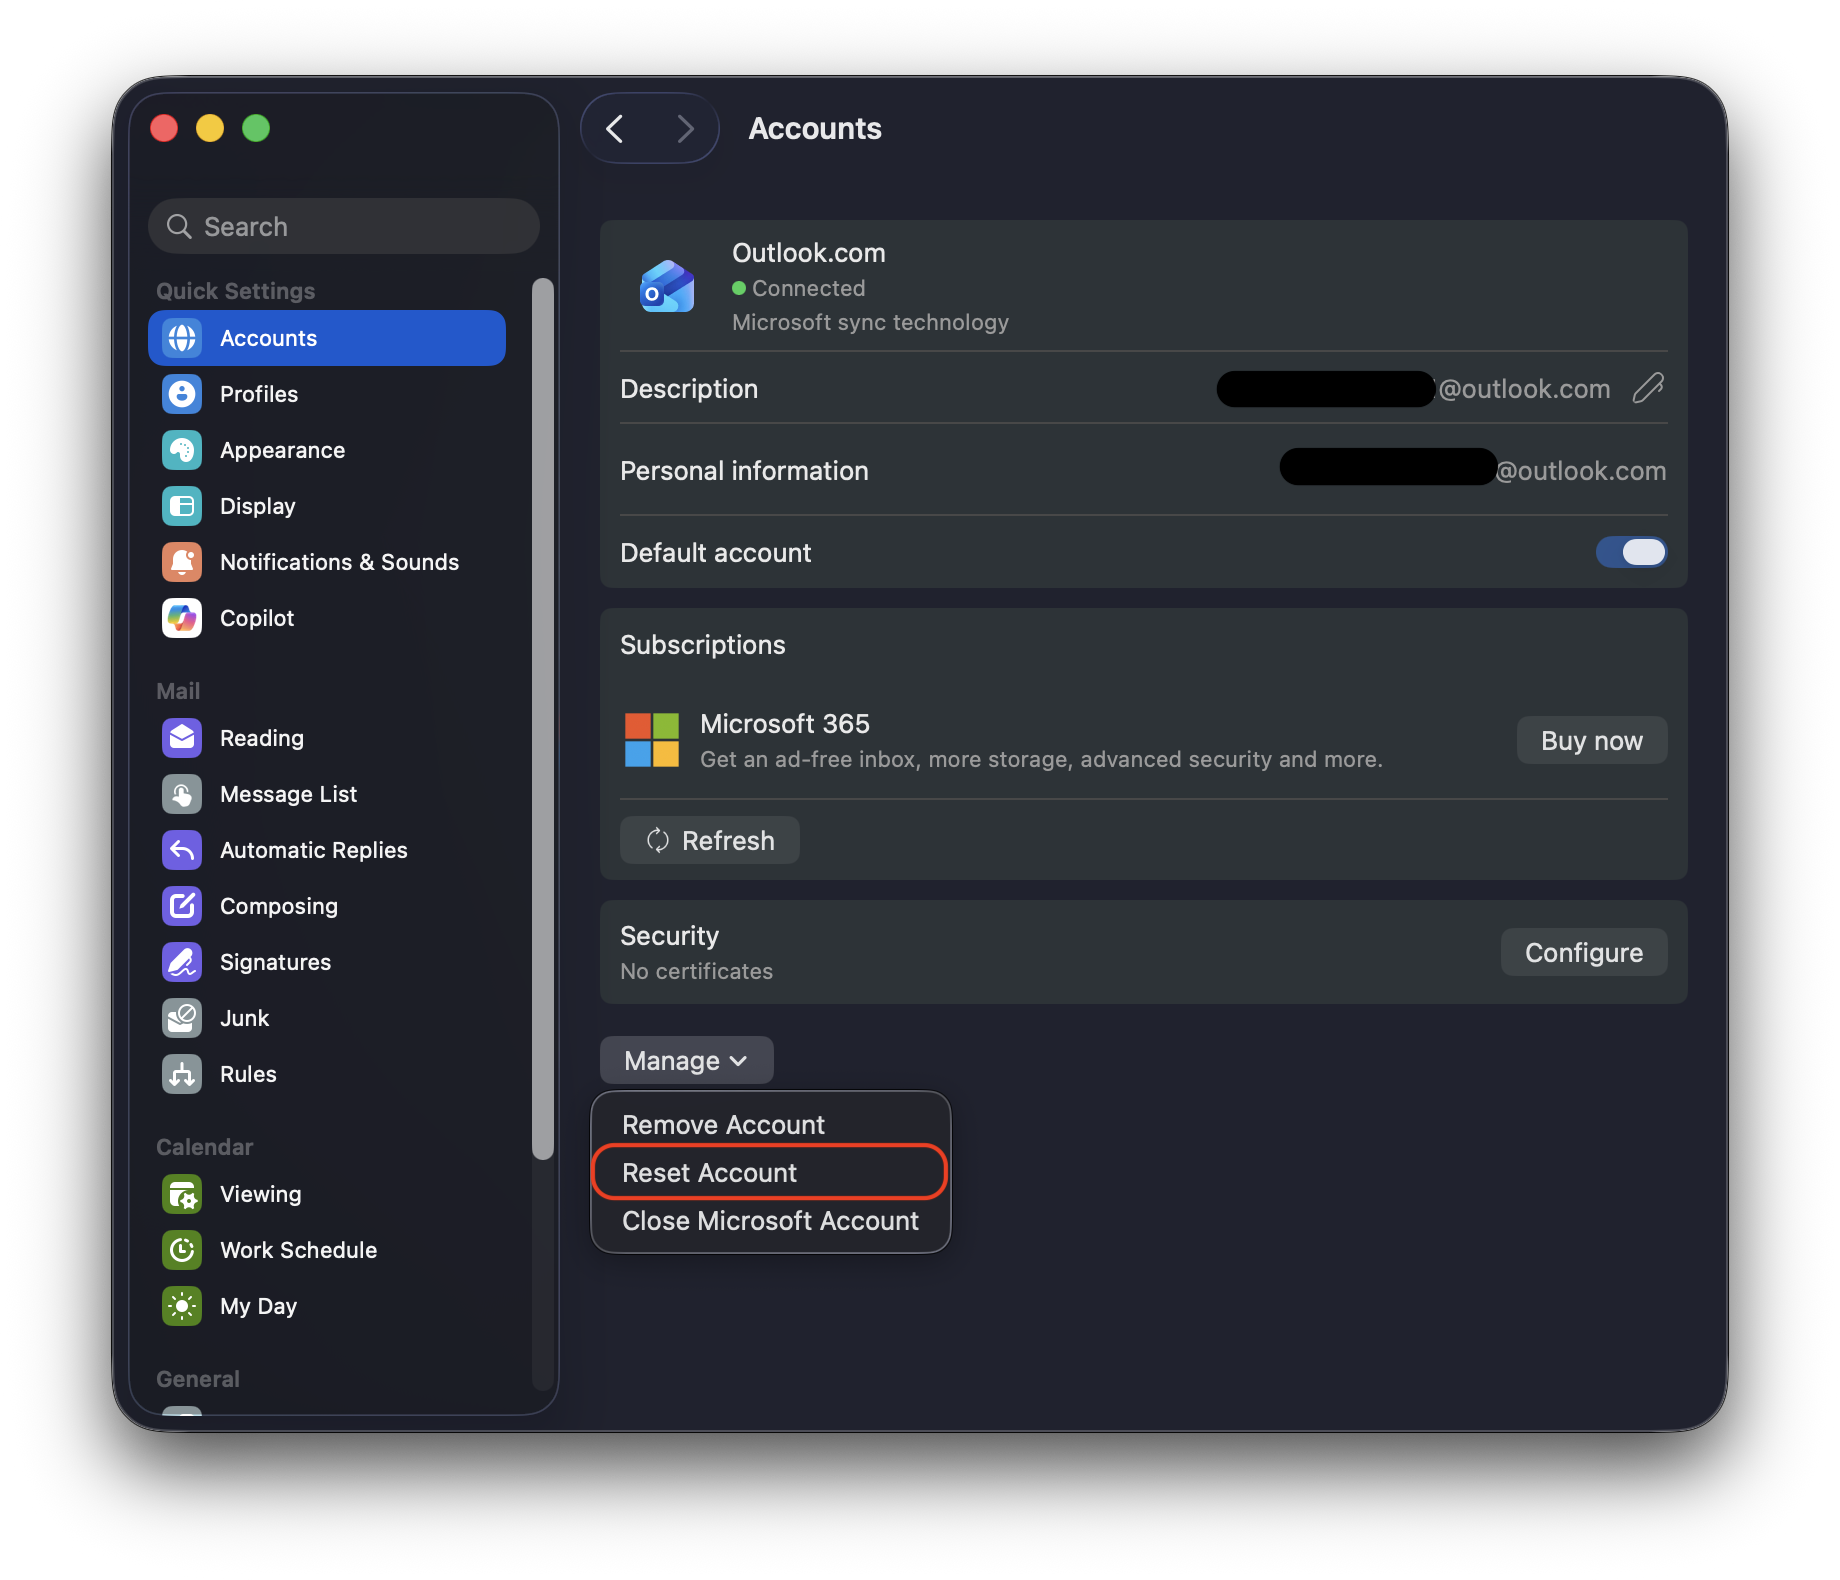Toggle the Default account switch
Image resolution: width=1840 pixels, height=1580 pixels.
pyautogui.click(x=1631, y=552)
